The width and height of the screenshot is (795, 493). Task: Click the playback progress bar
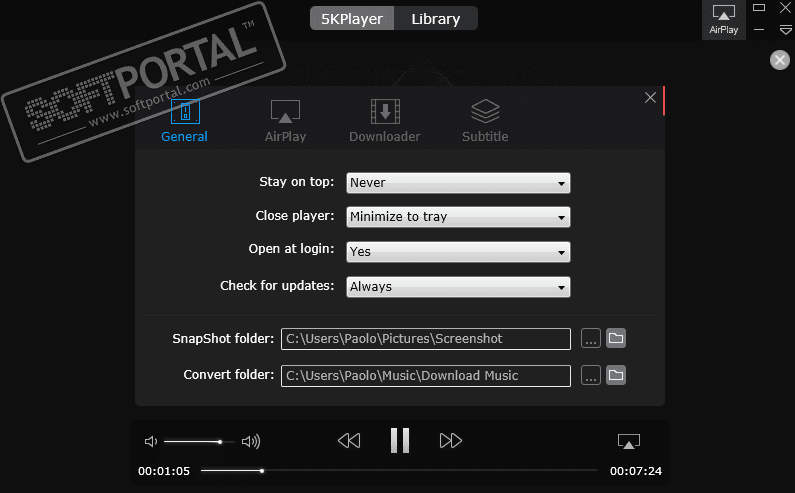point(399,471)
